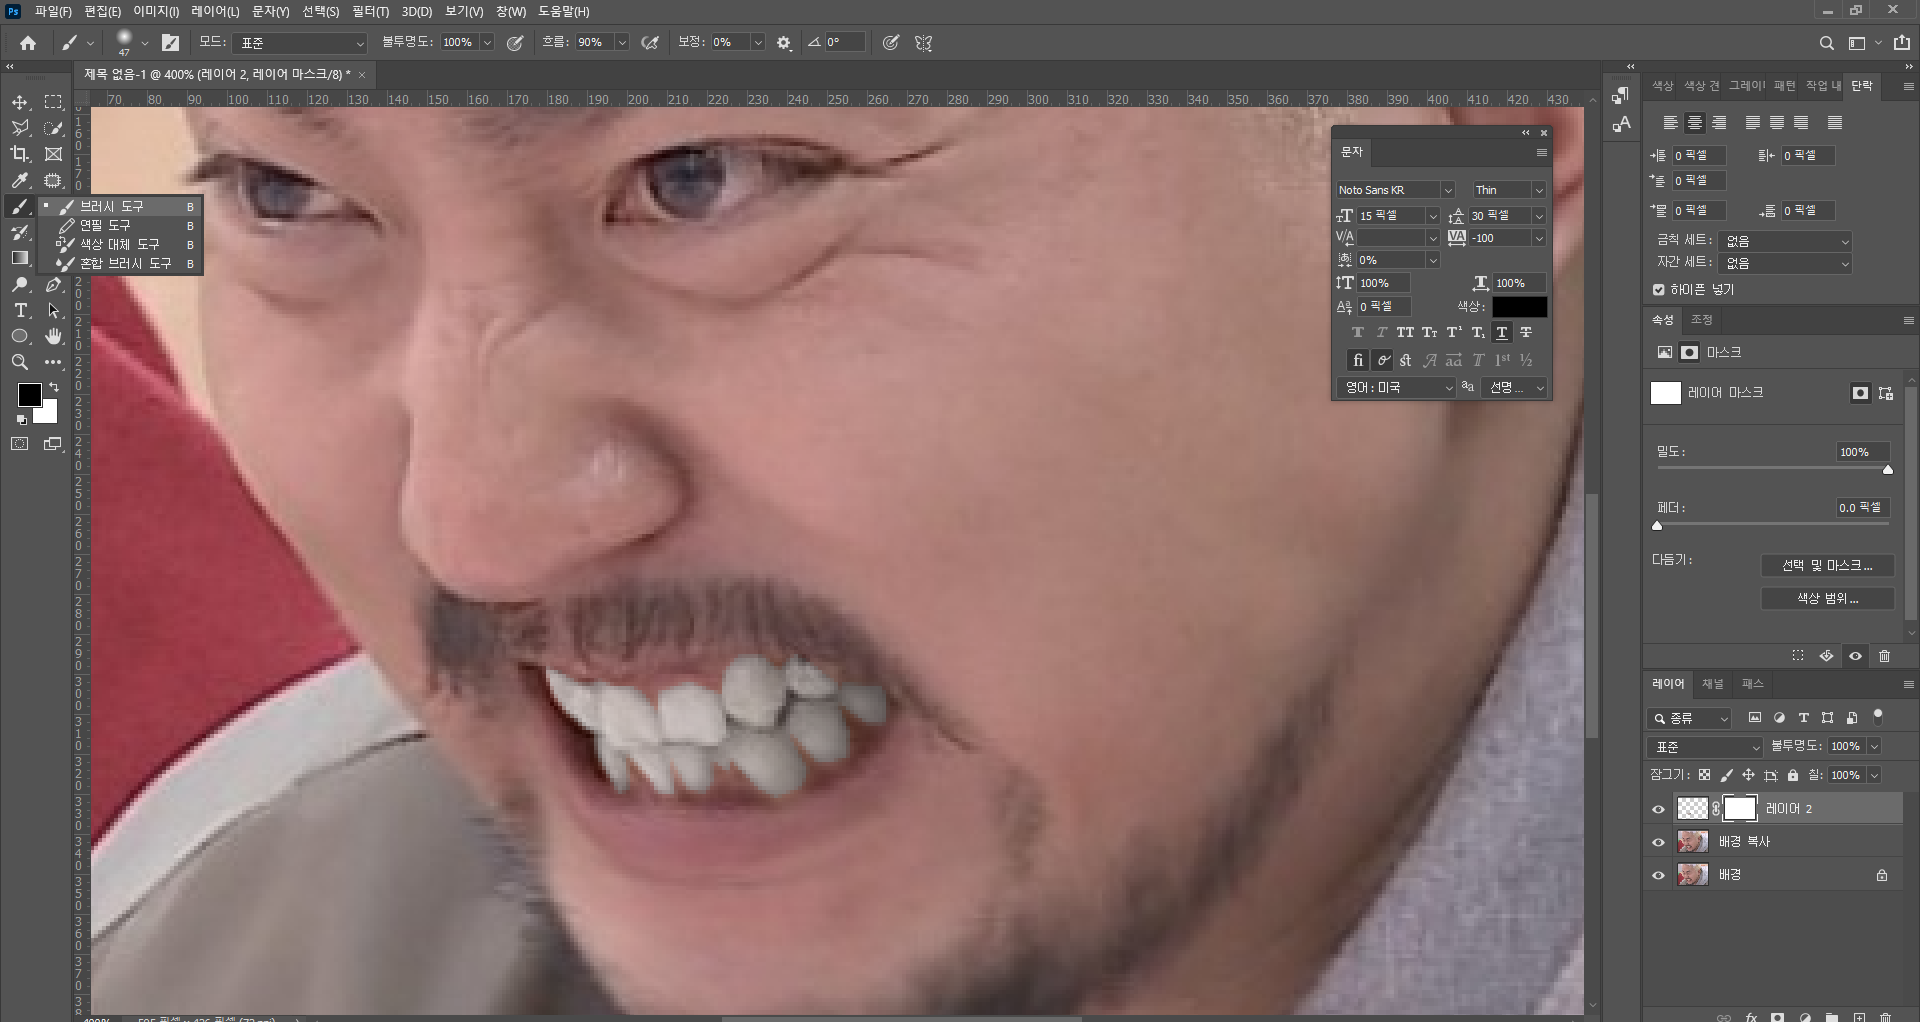Image resolution: width=1920 pixels, height=1022 pixels.
Task: Swap foreground and background colors icon
Action: pyautogui.click(x=54, y=387)
